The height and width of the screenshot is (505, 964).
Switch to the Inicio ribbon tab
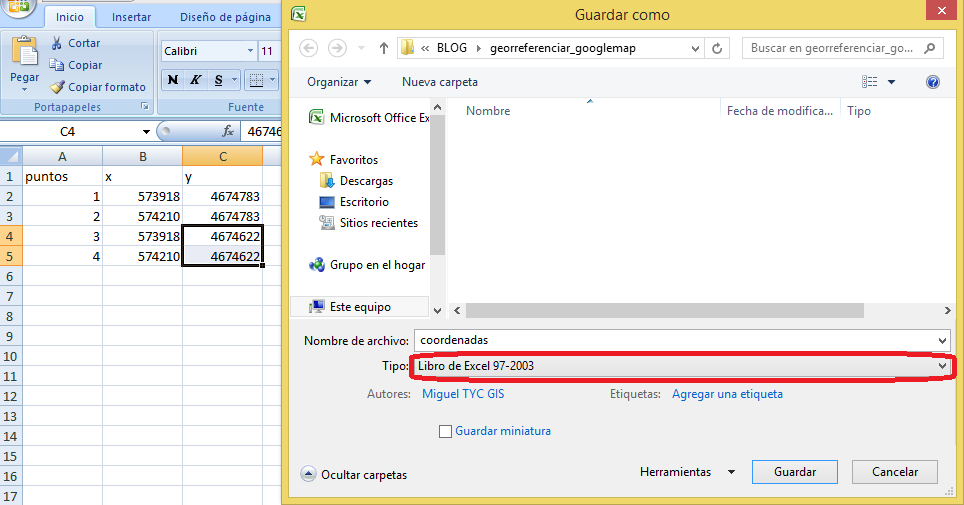(x=69, y=17)
